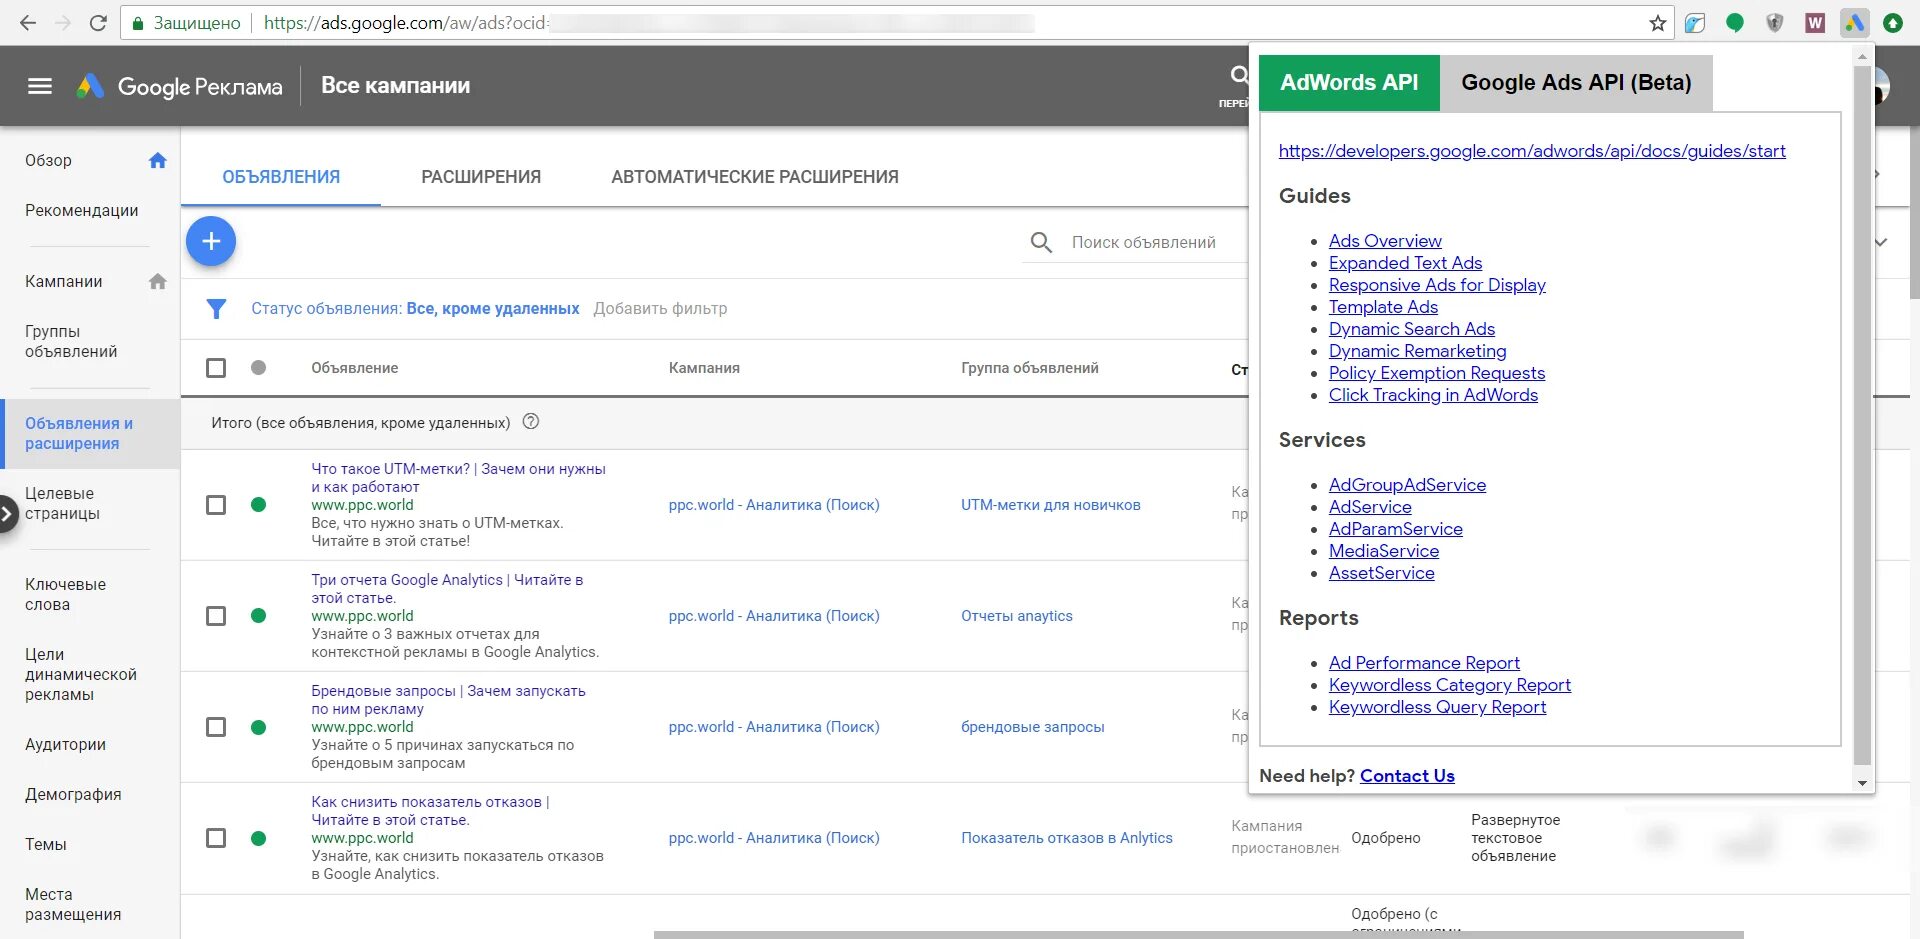Click the green circle browser extension
Screen dimensions: 1920x939
point(1735,23)
